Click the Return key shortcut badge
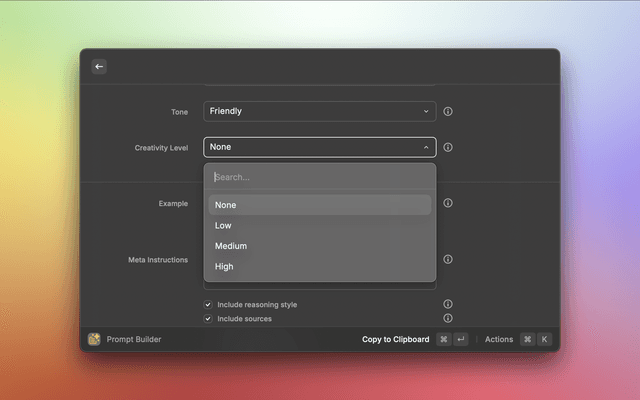The width and height of the screenshot is (640, 400). [x=461, y=339]
